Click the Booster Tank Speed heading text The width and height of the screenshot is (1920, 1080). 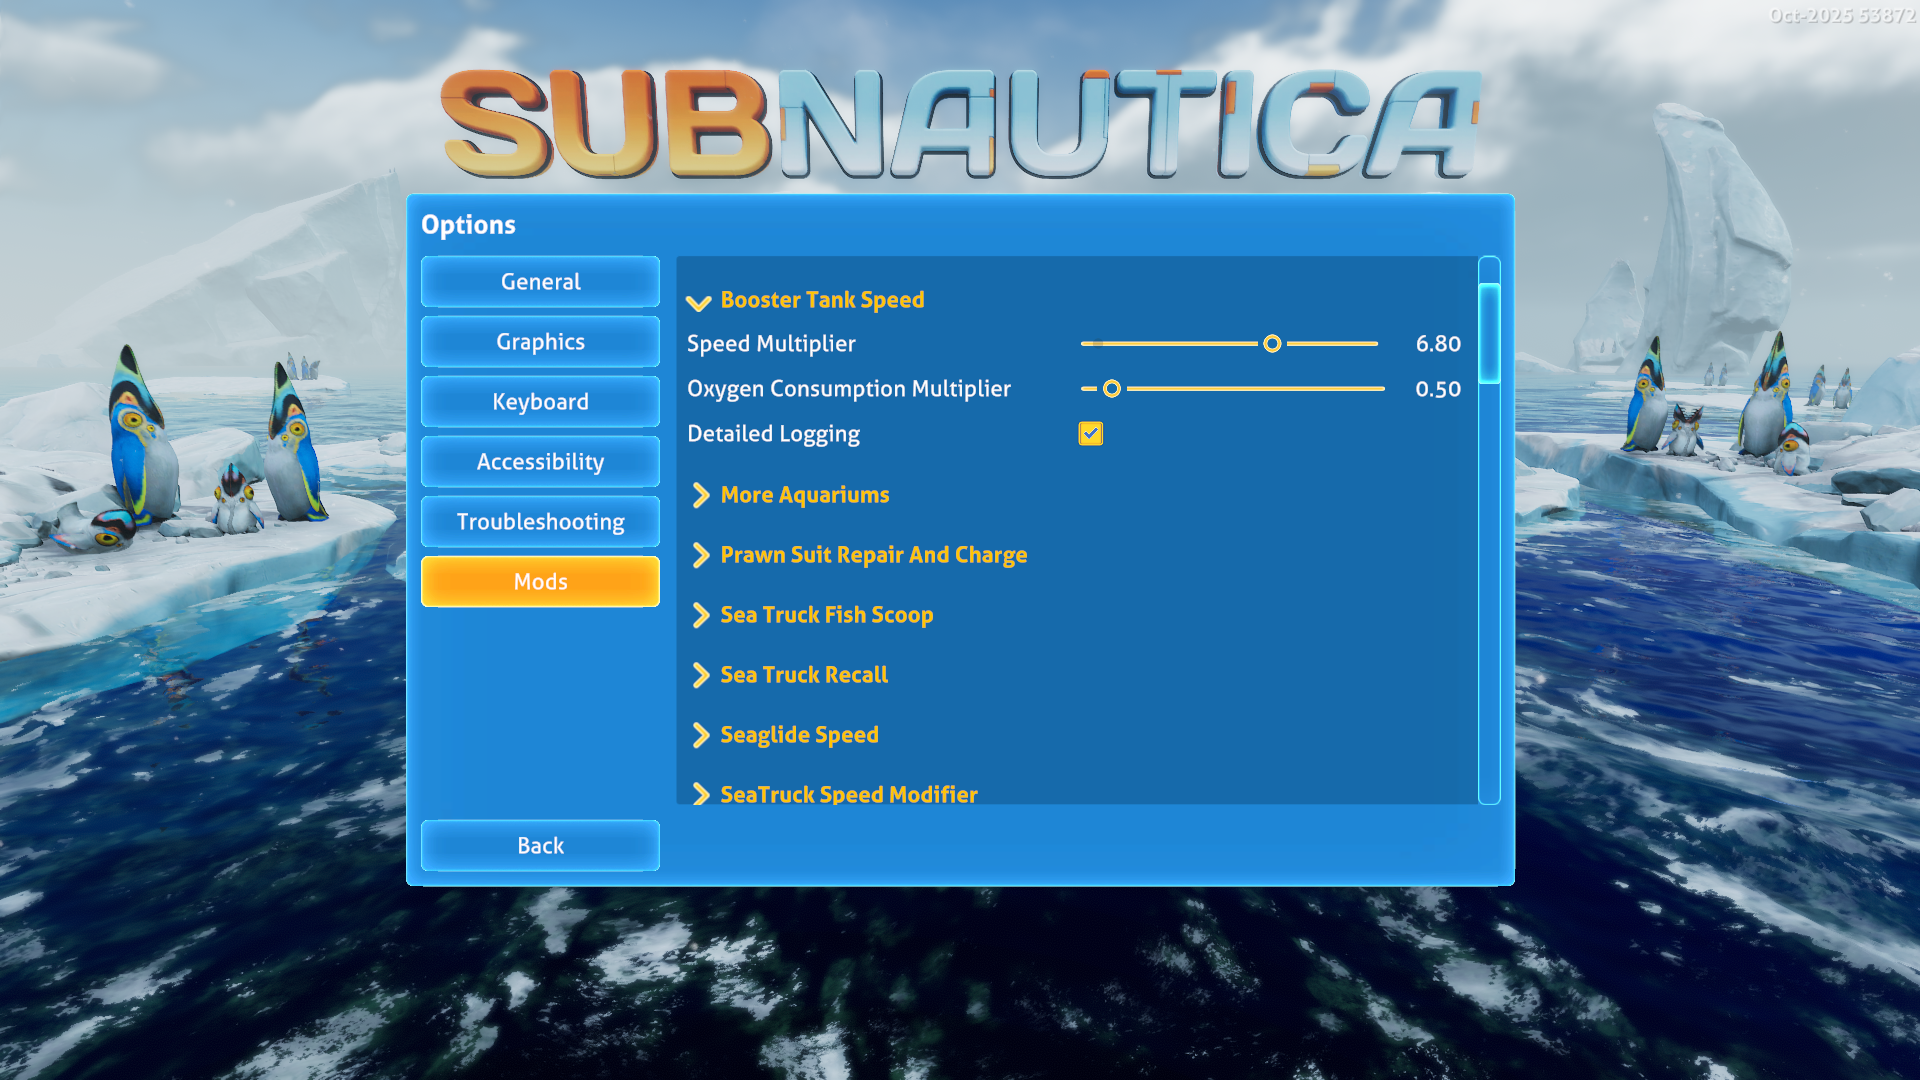[x=822, y=300]
